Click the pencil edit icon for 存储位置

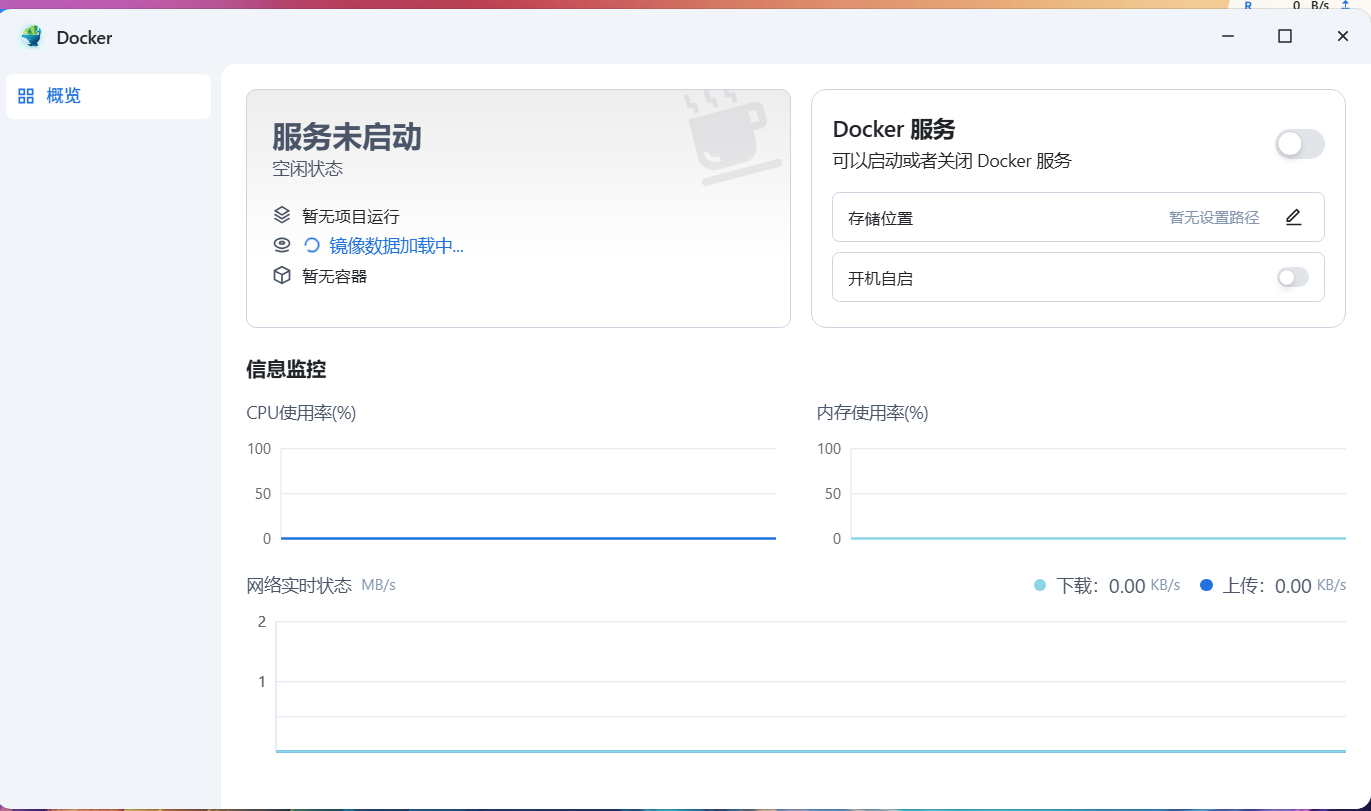coord(1293,217)
